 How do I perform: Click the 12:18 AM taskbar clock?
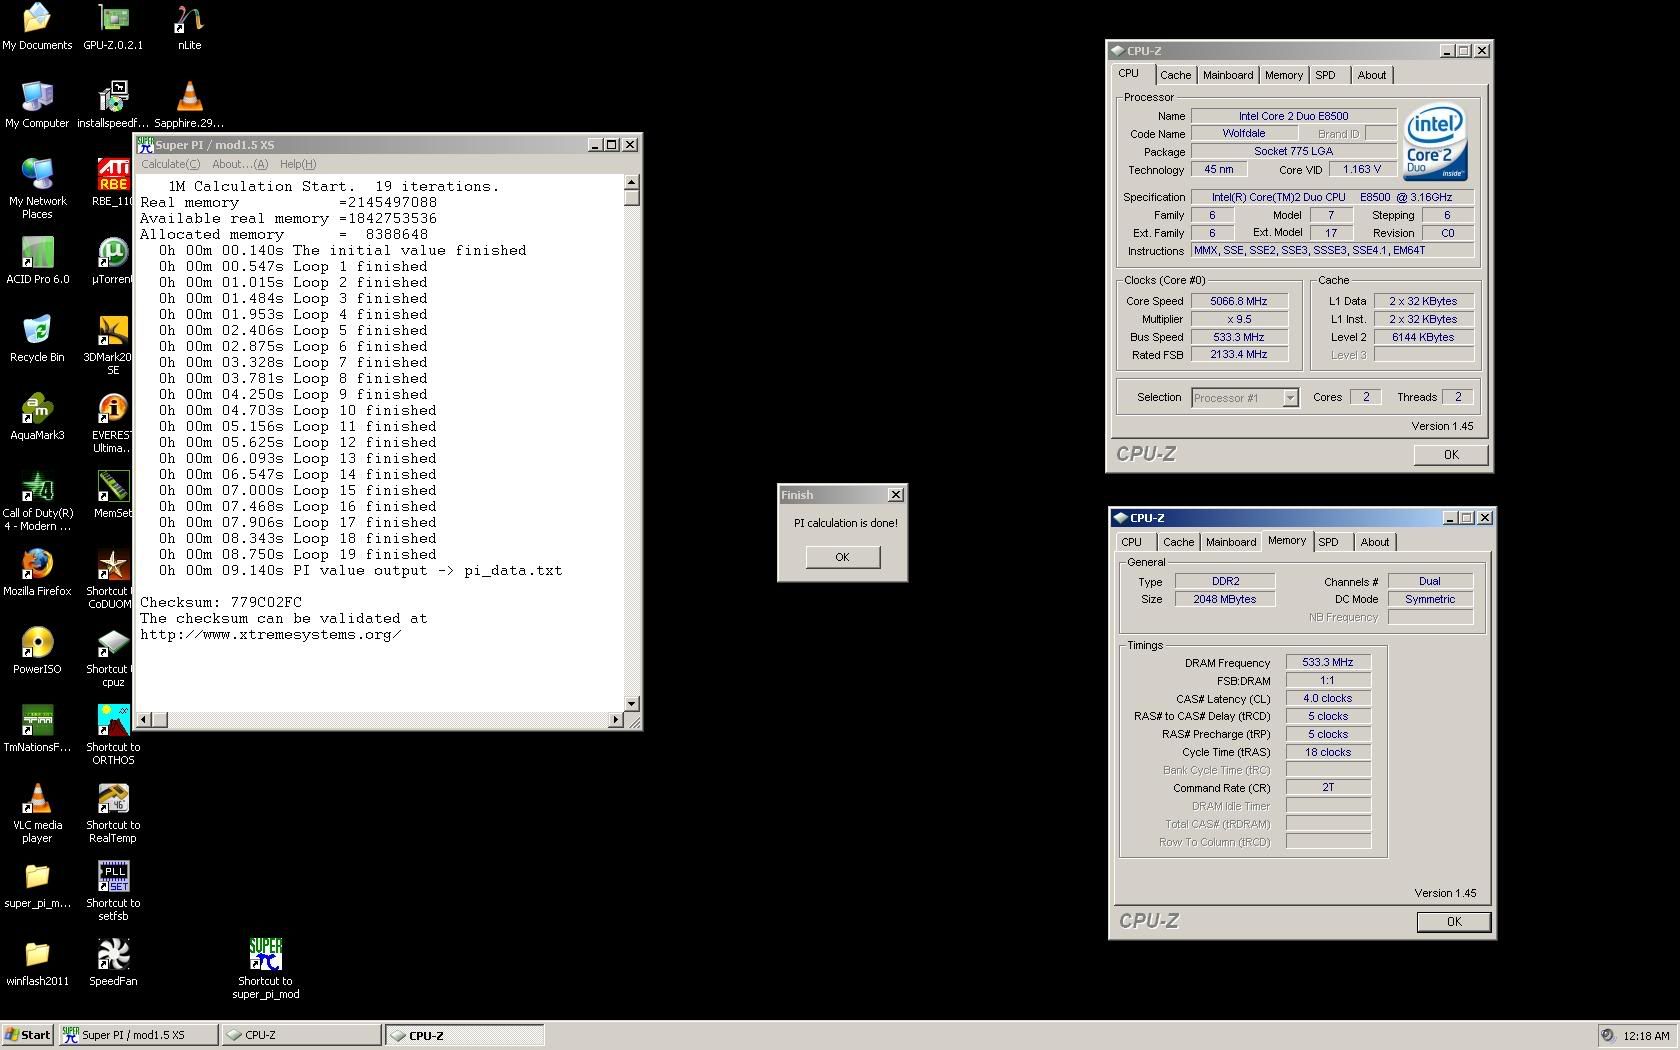[x=1646, y=1036]
